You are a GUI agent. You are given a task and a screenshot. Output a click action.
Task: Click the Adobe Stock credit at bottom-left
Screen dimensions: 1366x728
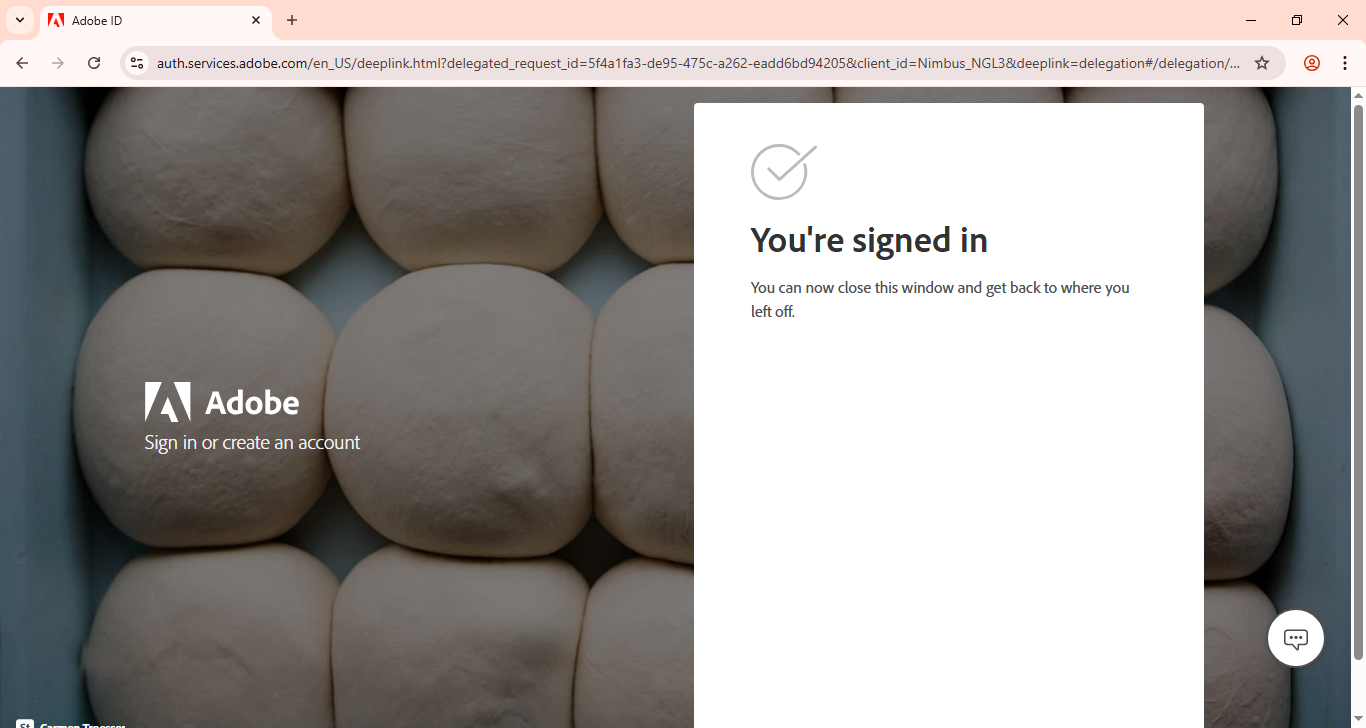70,724
